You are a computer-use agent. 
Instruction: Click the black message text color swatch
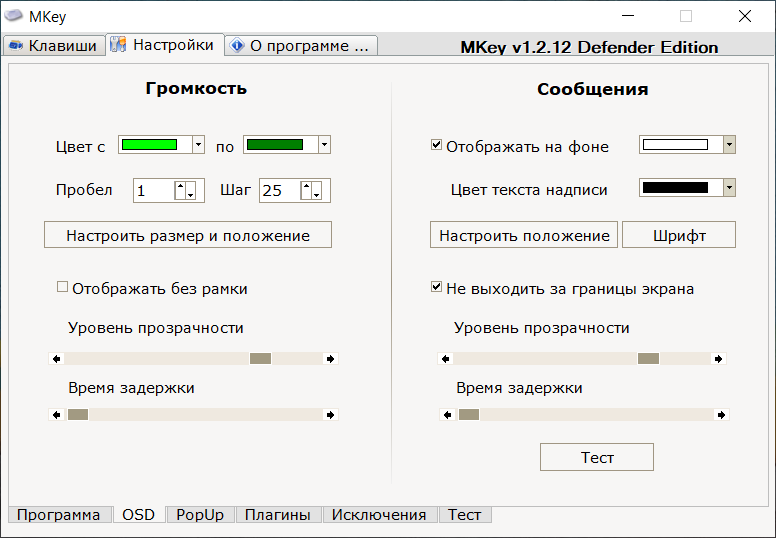pyautogui.click(x=675, y=188)
